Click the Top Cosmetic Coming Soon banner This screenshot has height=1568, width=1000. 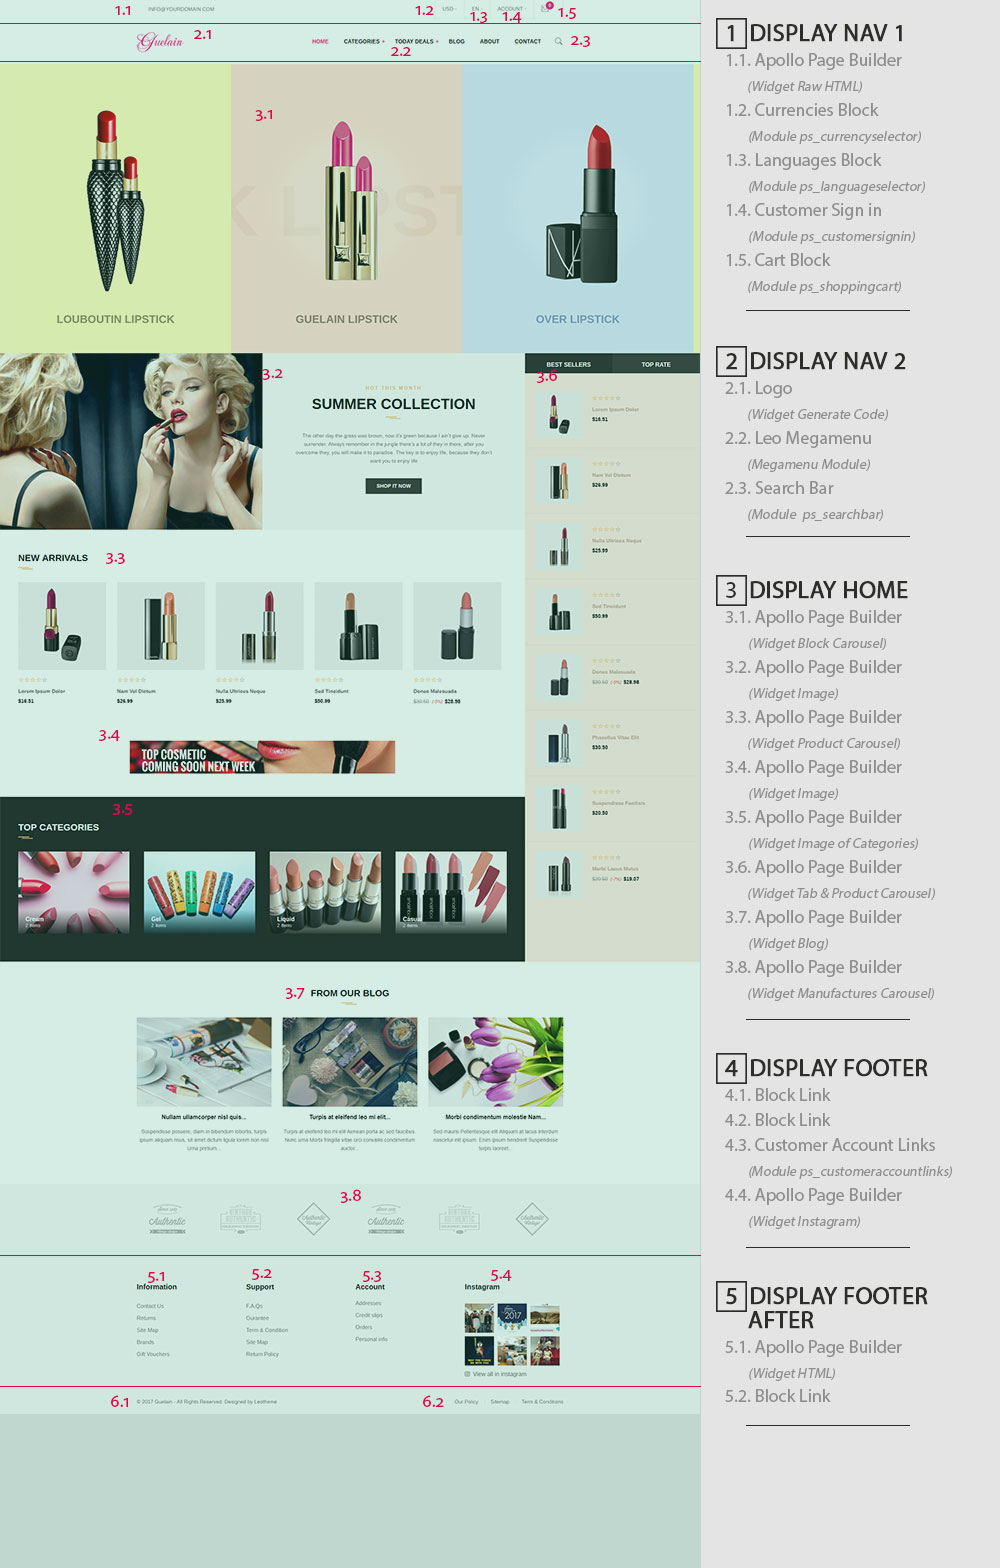click(262, 757)
